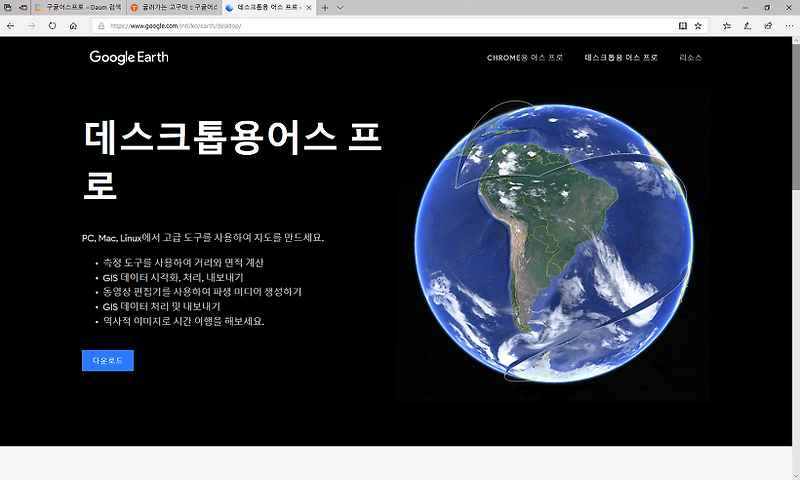Screen dimensions: 800x480
Task: Minimize the browser window
Action: pos(745,8)
